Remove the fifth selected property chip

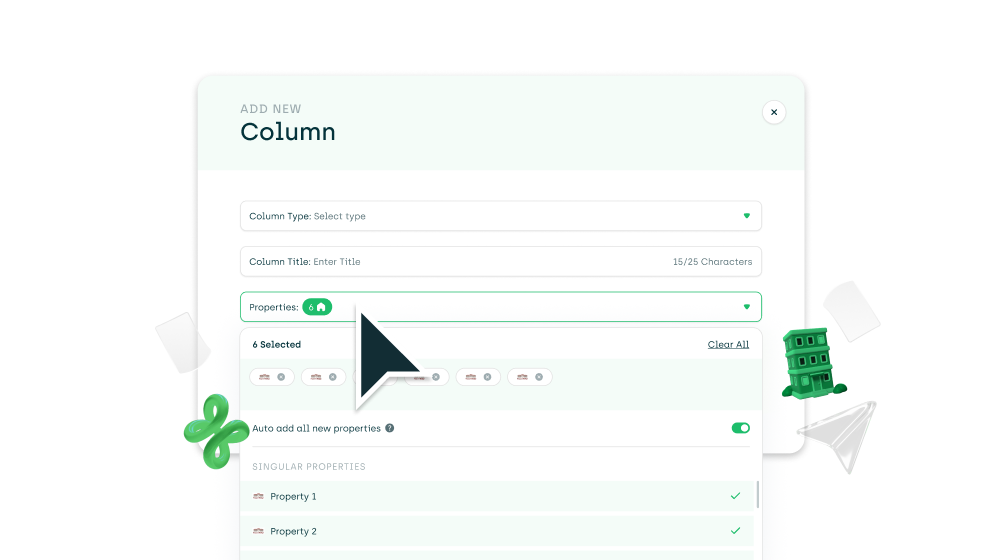pyautogui.click(x=487, y=377)
